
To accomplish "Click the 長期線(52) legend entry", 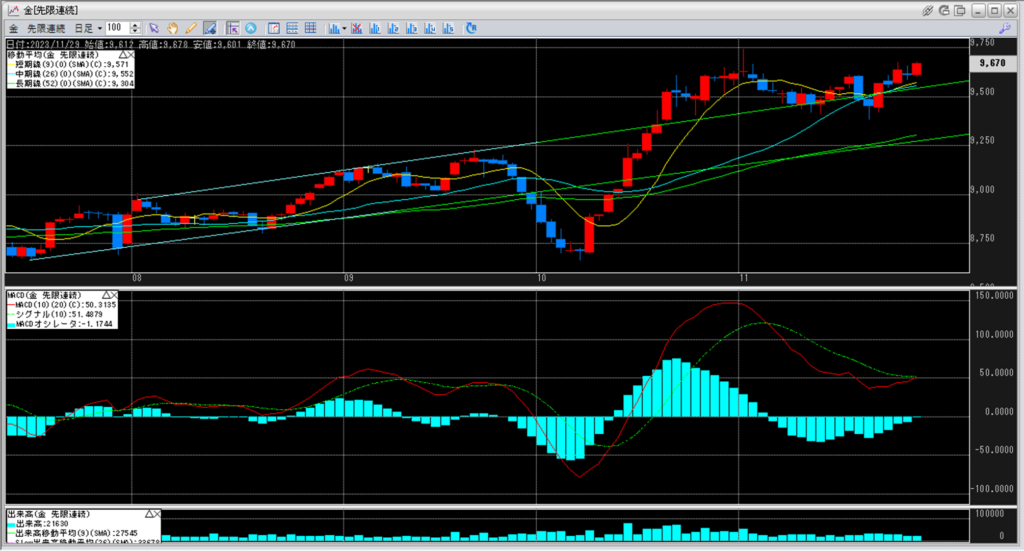I will [x=71, y=84].
